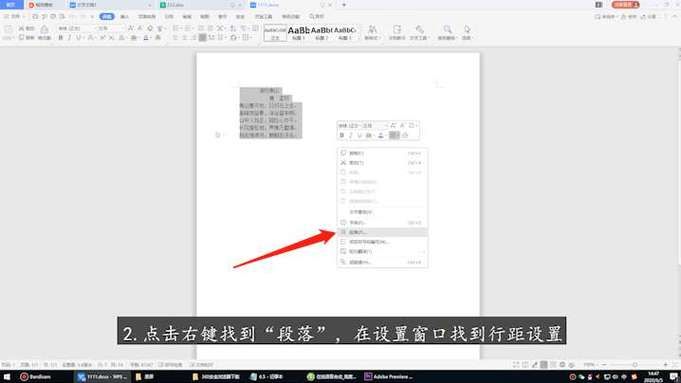This screenshot has height=383, width=681.
Task: Open Adobe Premiere from the taskbar
Action: coord(389,376)
